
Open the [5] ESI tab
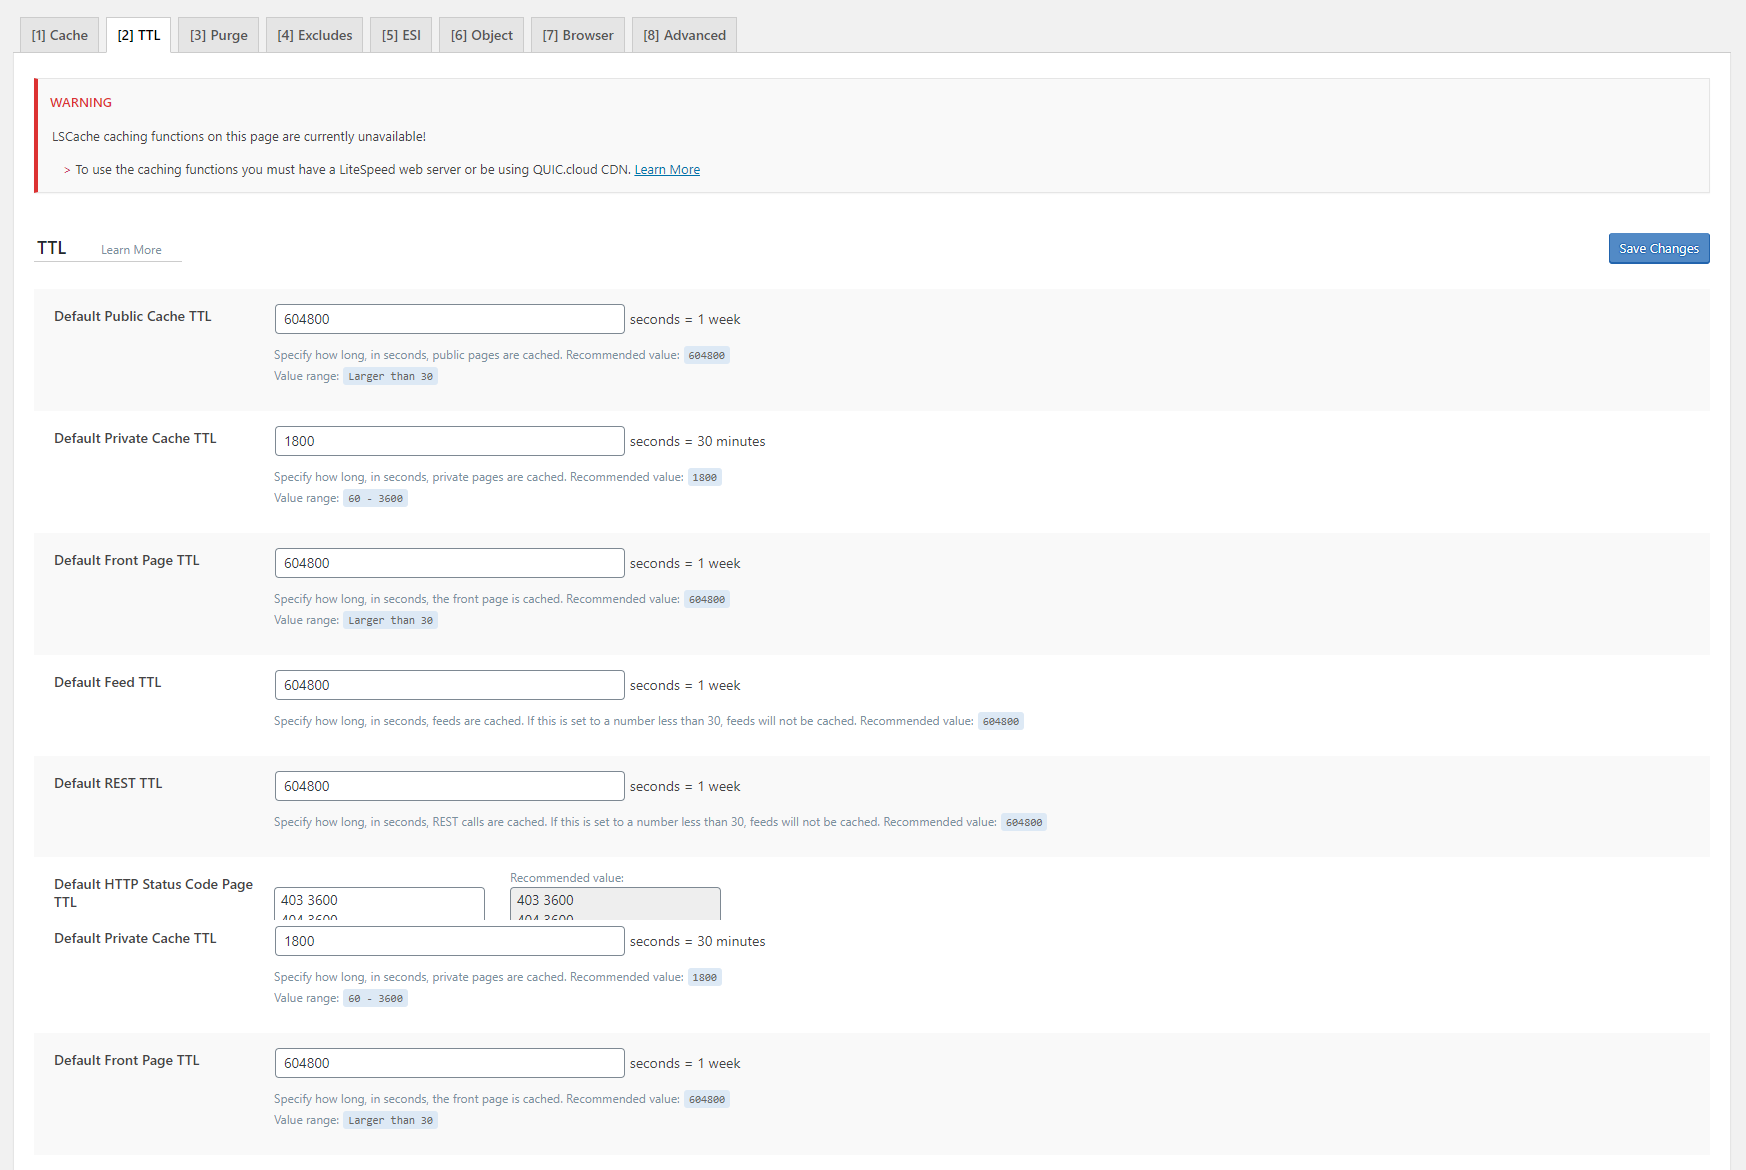click(401, 35)
